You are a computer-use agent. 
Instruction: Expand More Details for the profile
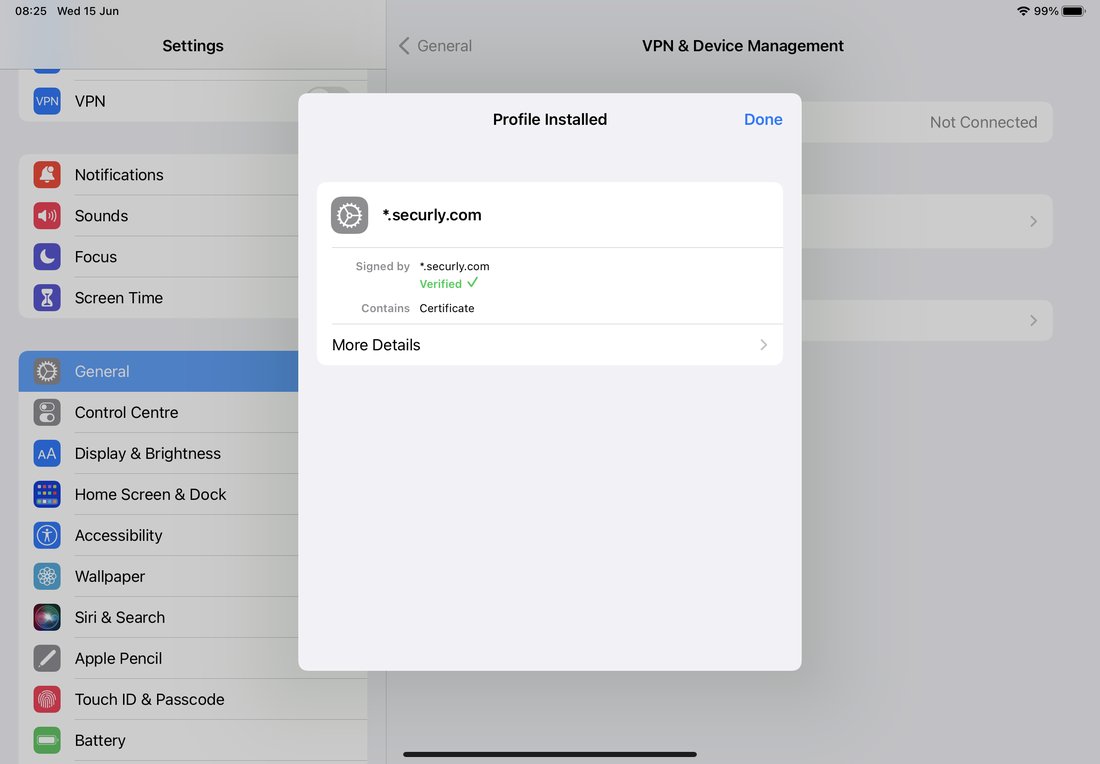550,344
